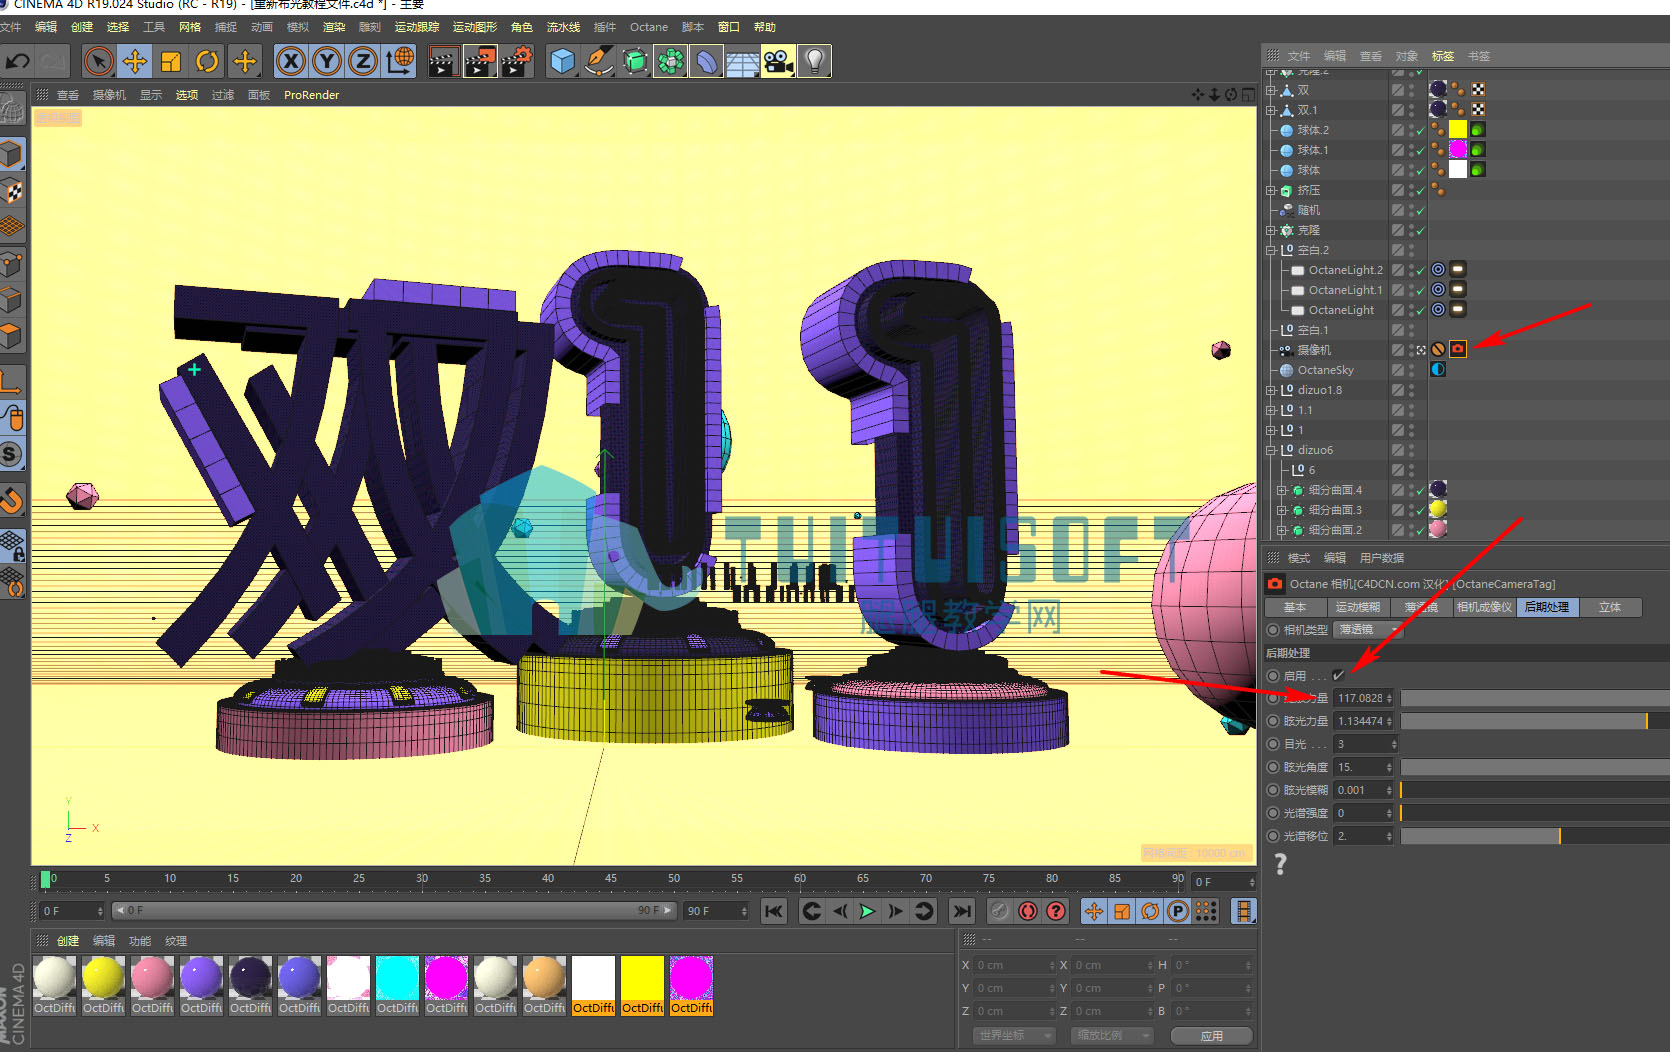Switch to 后期处理 tab
Screen dimensions: 1670x1052
pos(1547,607)
